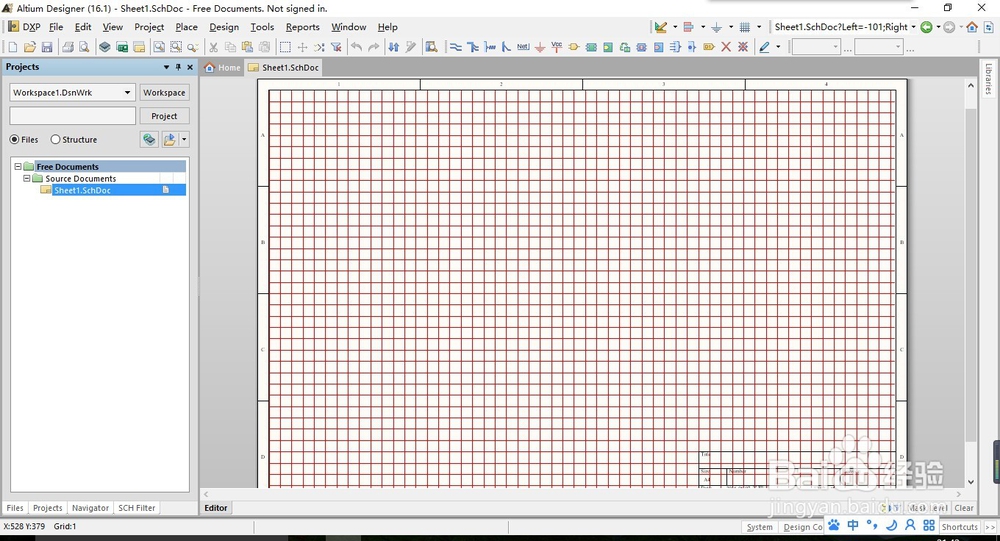The image size is (1000, 541).
Task: Click the Select Inside Area dashed rectangle icon
Action: [x=285, y=47]
